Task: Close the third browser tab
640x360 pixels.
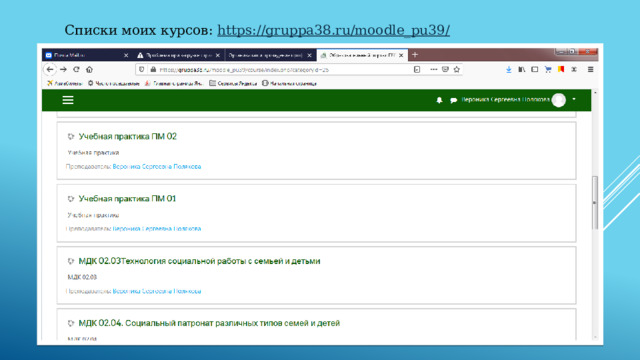Action: (x=309, y=55)
